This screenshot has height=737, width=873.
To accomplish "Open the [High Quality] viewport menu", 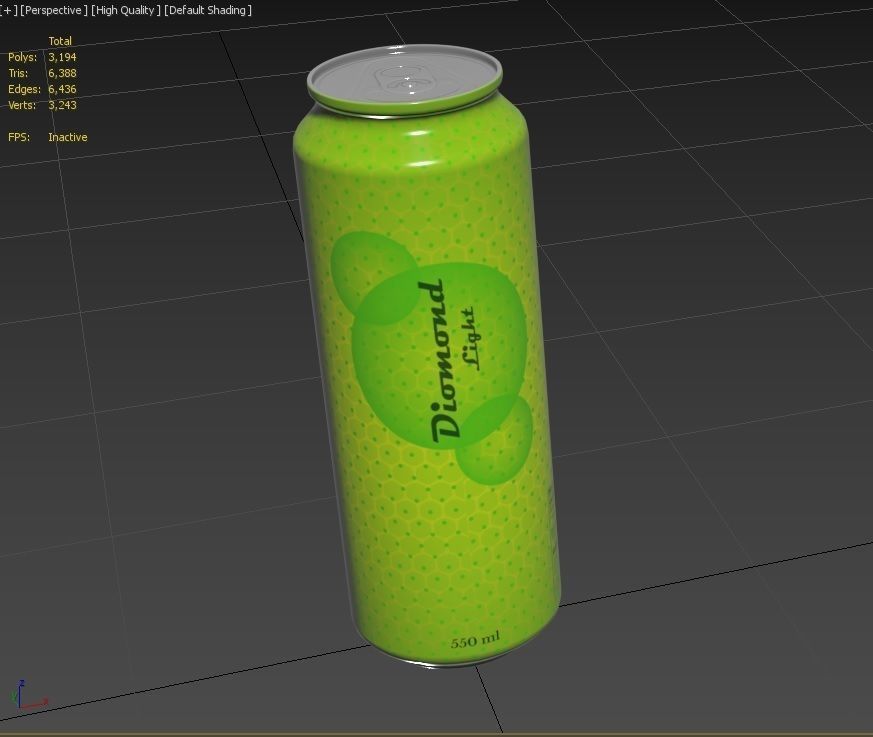I will coord(126,10).
